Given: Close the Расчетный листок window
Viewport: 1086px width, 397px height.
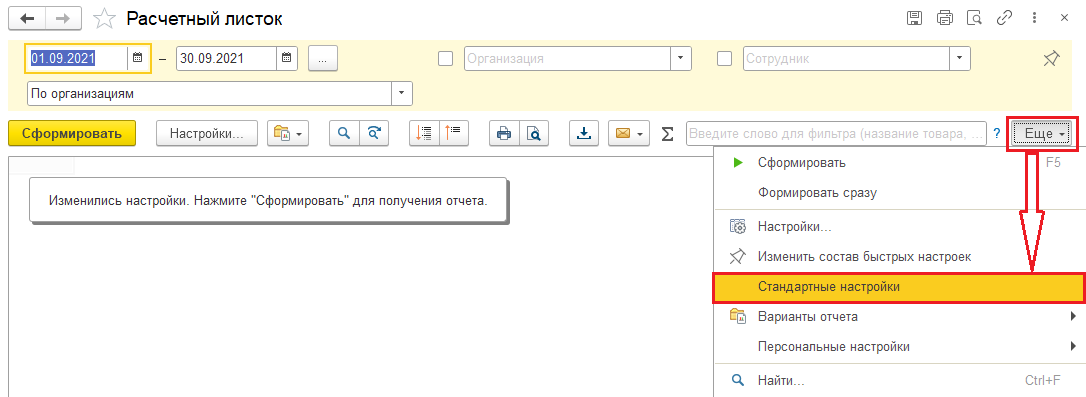Looking at the screenshot, I should 1064,19.
